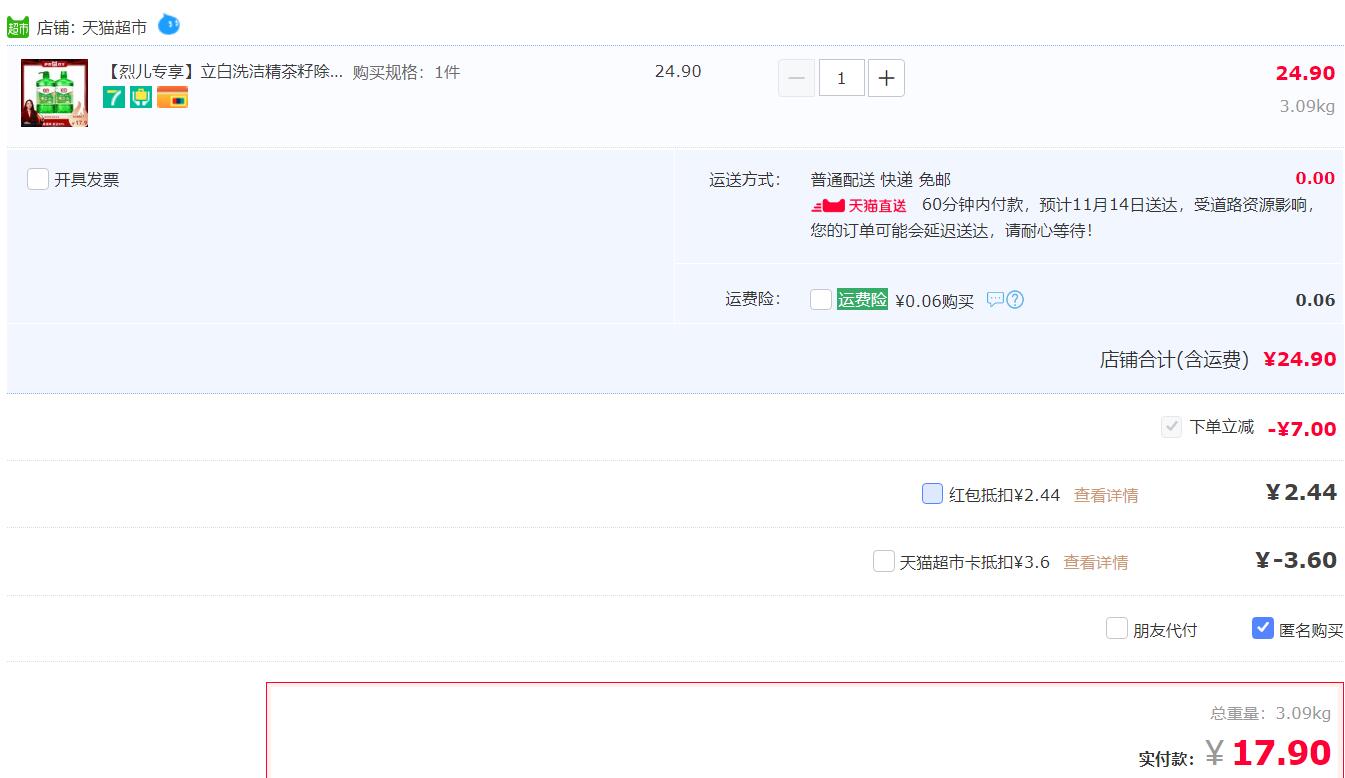The width and height of the screenshot is (1345, 778).
Task: Click the ¥0.06购买 insurance price text
Action: [x=934, y=301]
